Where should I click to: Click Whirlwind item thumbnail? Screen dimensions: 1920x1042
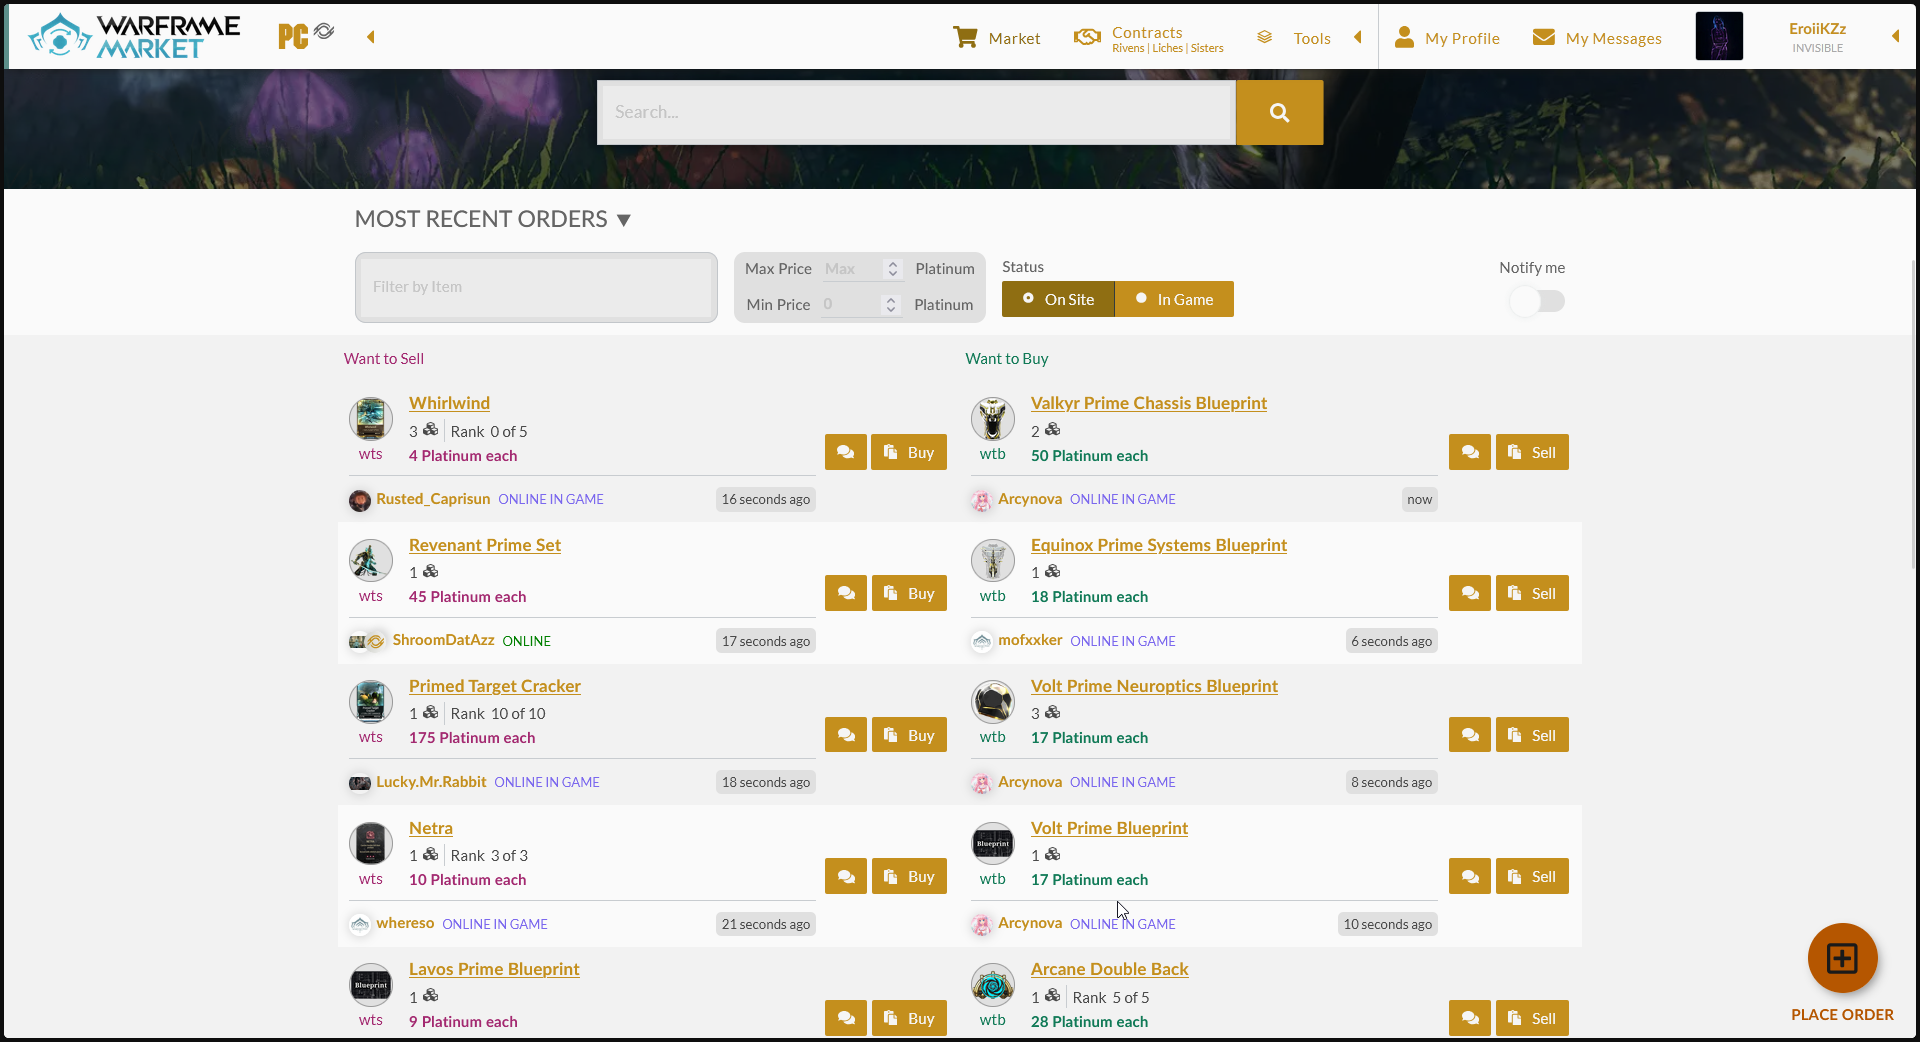tap(371, 418)
